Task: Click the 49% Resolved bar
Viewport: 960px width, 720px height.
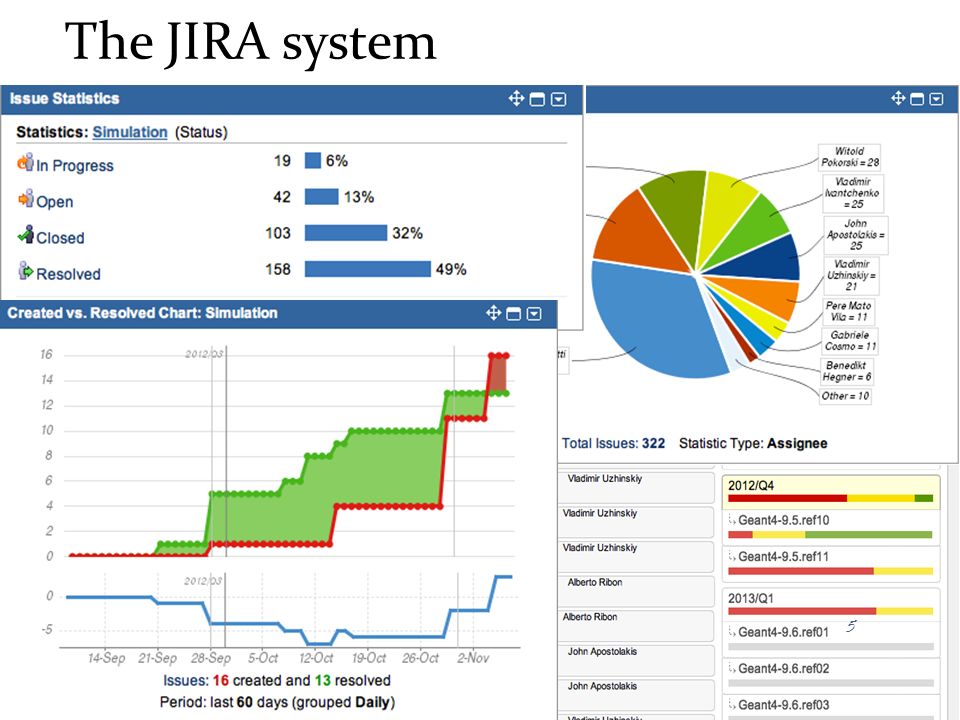Action: pyautogui.click(x=368, y=269)
